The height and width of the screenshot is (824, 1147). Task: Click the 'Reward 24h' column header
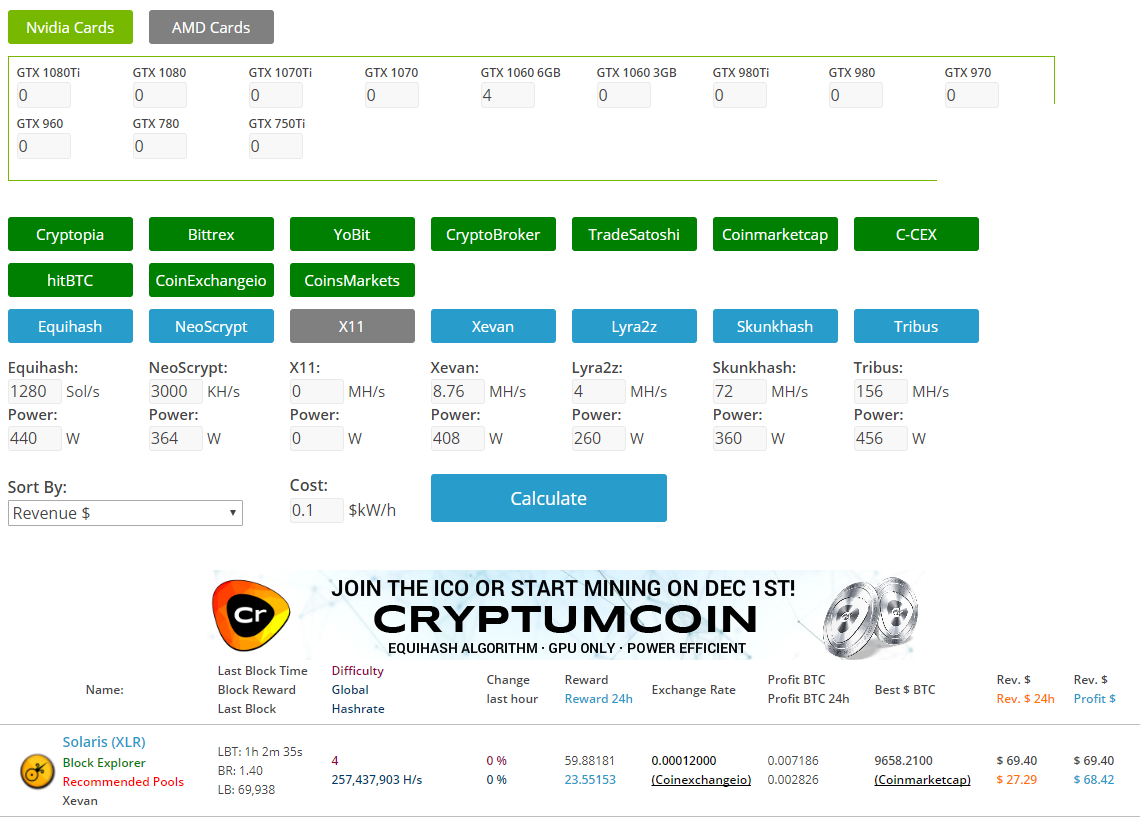(x=598, y=699)
